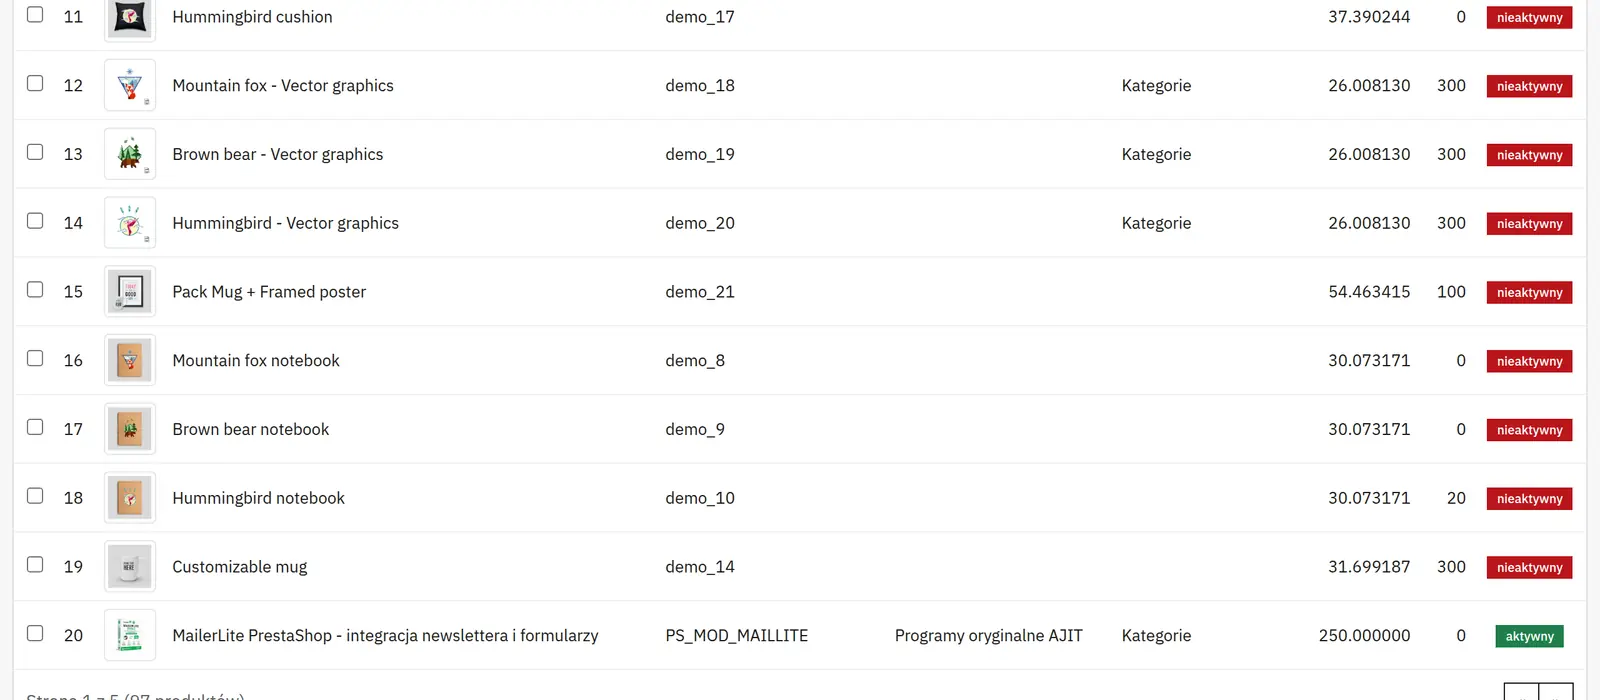The height and width of the screenshot is (700, 1600).
Task: Click the Customizable mug product image
Action: click(x=130, y=566)
